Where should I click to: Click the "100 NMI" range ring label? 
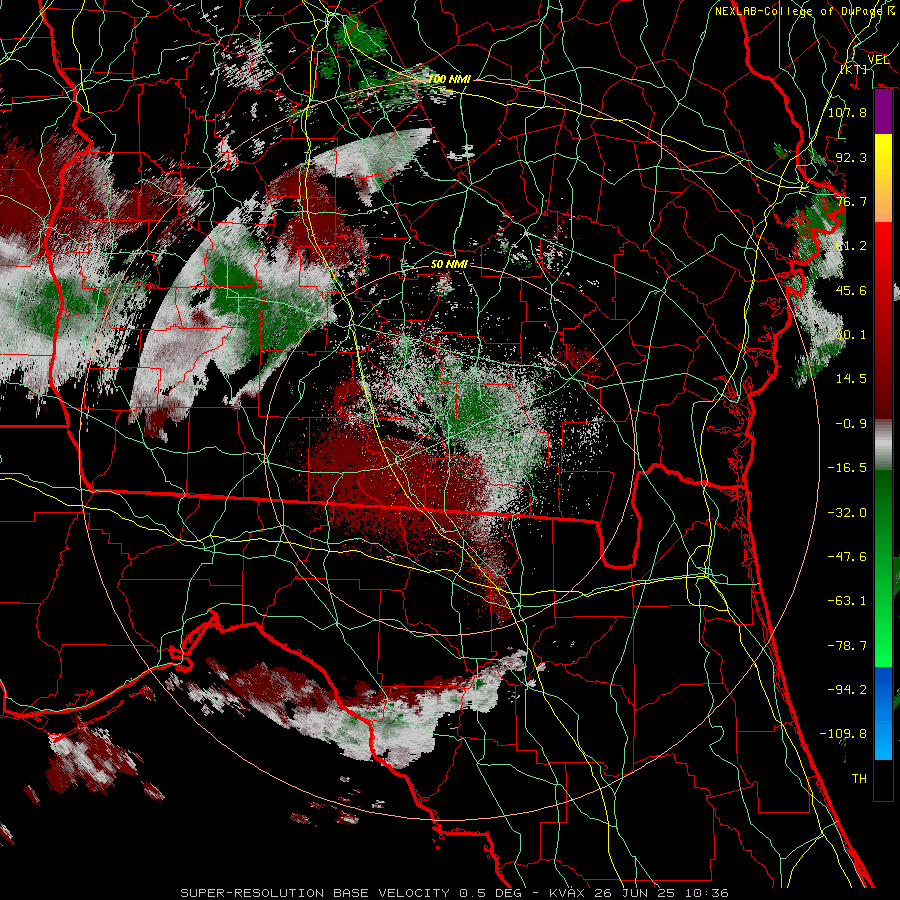449,79
